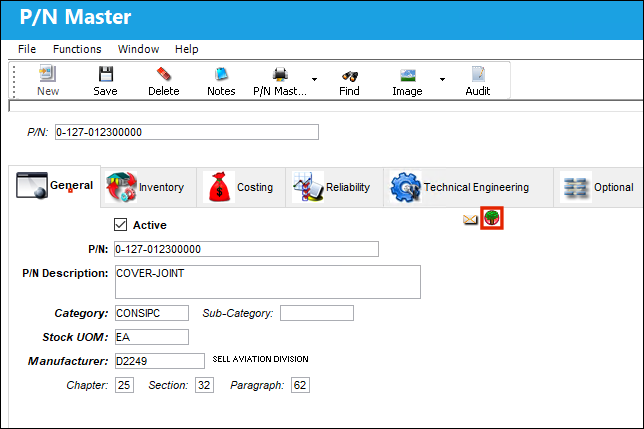Click the Find binoculars icon
The image size is (644, 429).
[350, 75]
